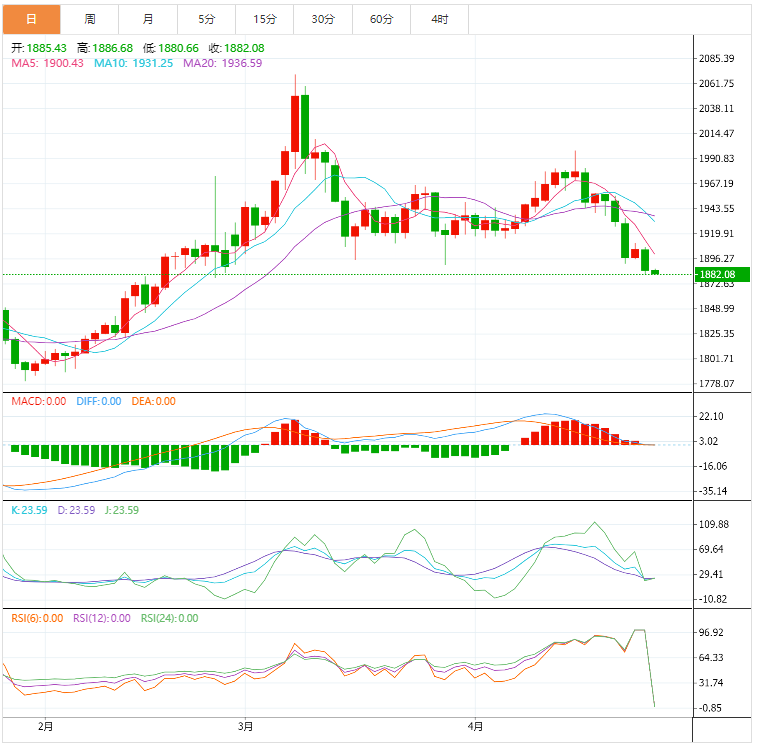The width and height of the screenshot is (758, 747).
Task: Click the MA10: 1931.25 indicator label
Action: (133, 63)
